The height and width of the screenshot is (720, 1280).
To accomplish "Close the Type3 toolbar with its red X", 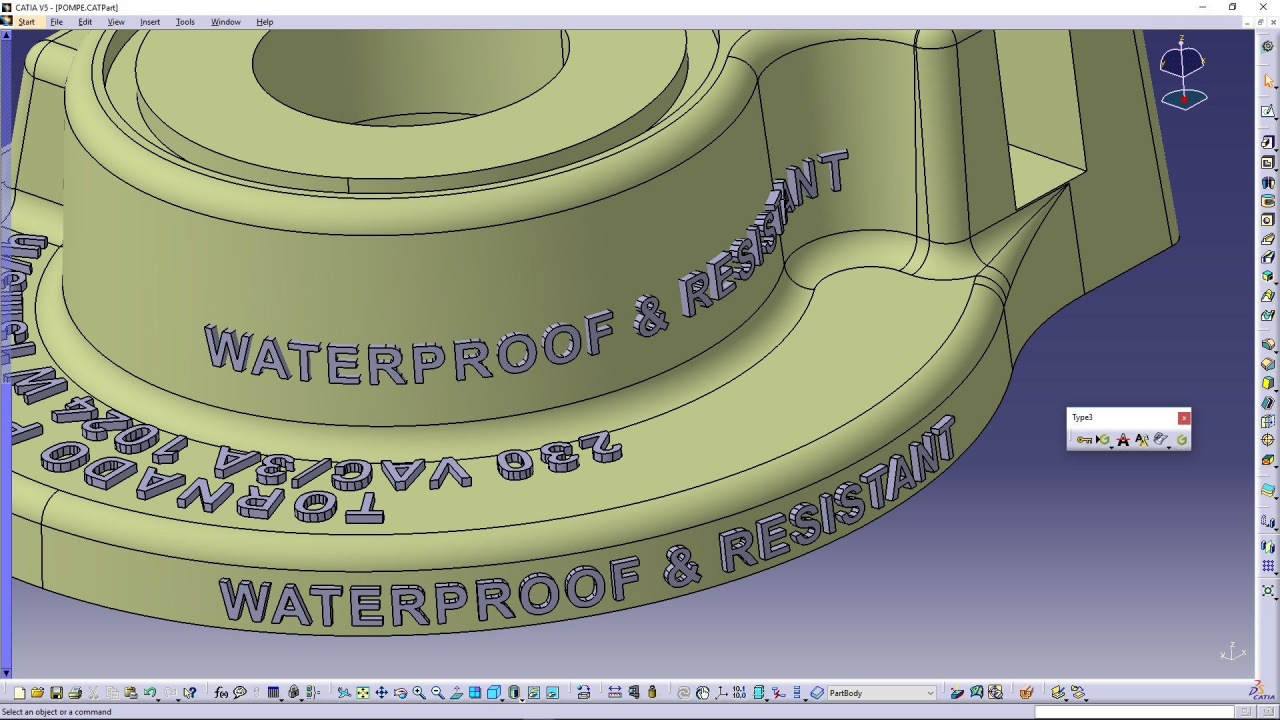I will 1184,418.
